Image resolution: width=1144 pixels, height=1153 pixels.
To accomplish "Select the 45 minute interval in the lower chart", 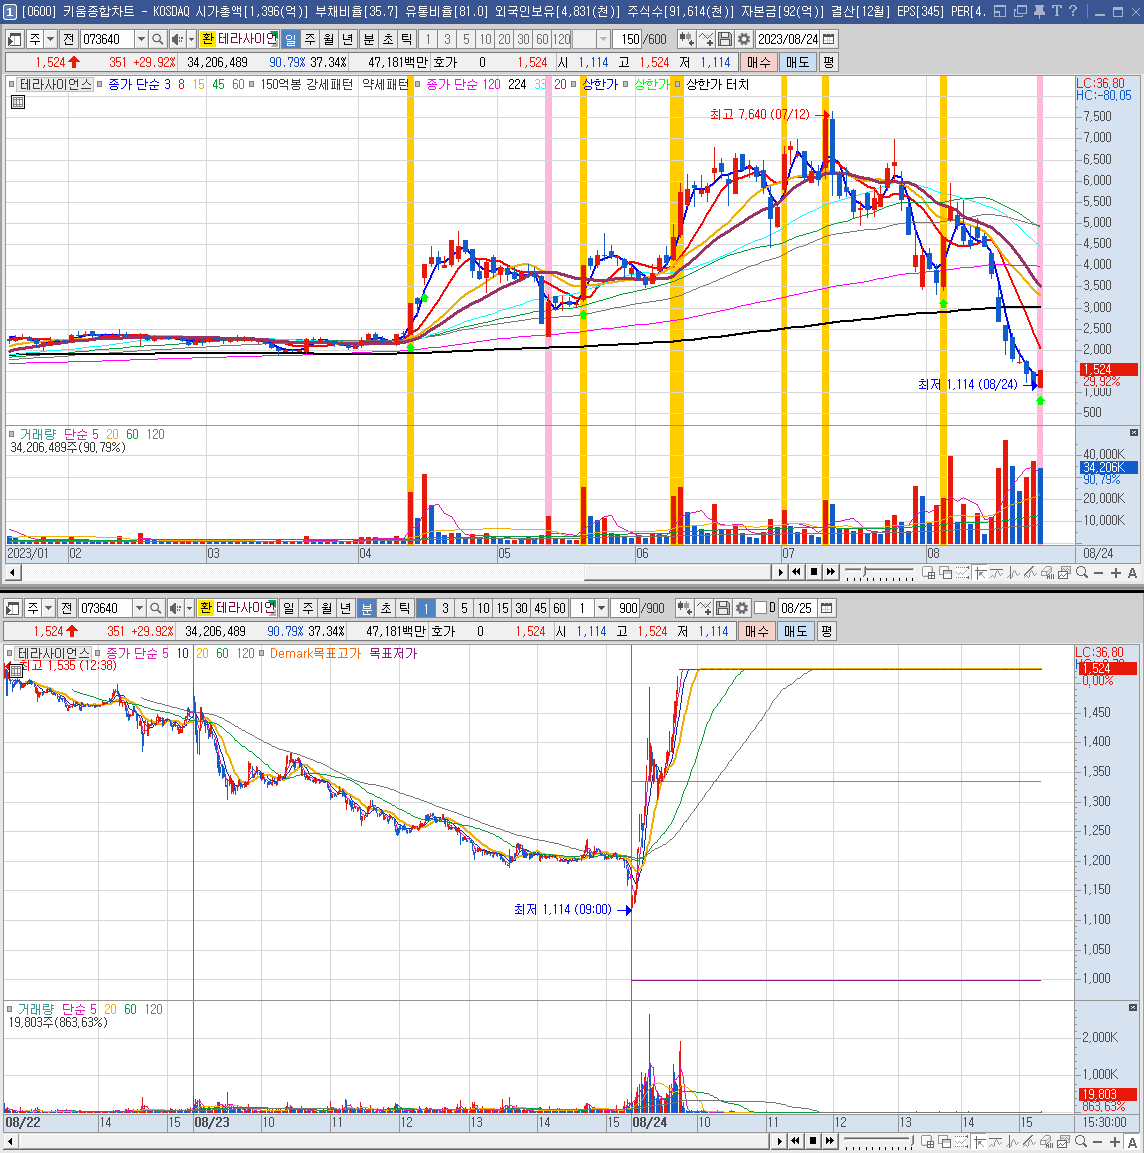I will coord(540,608).
